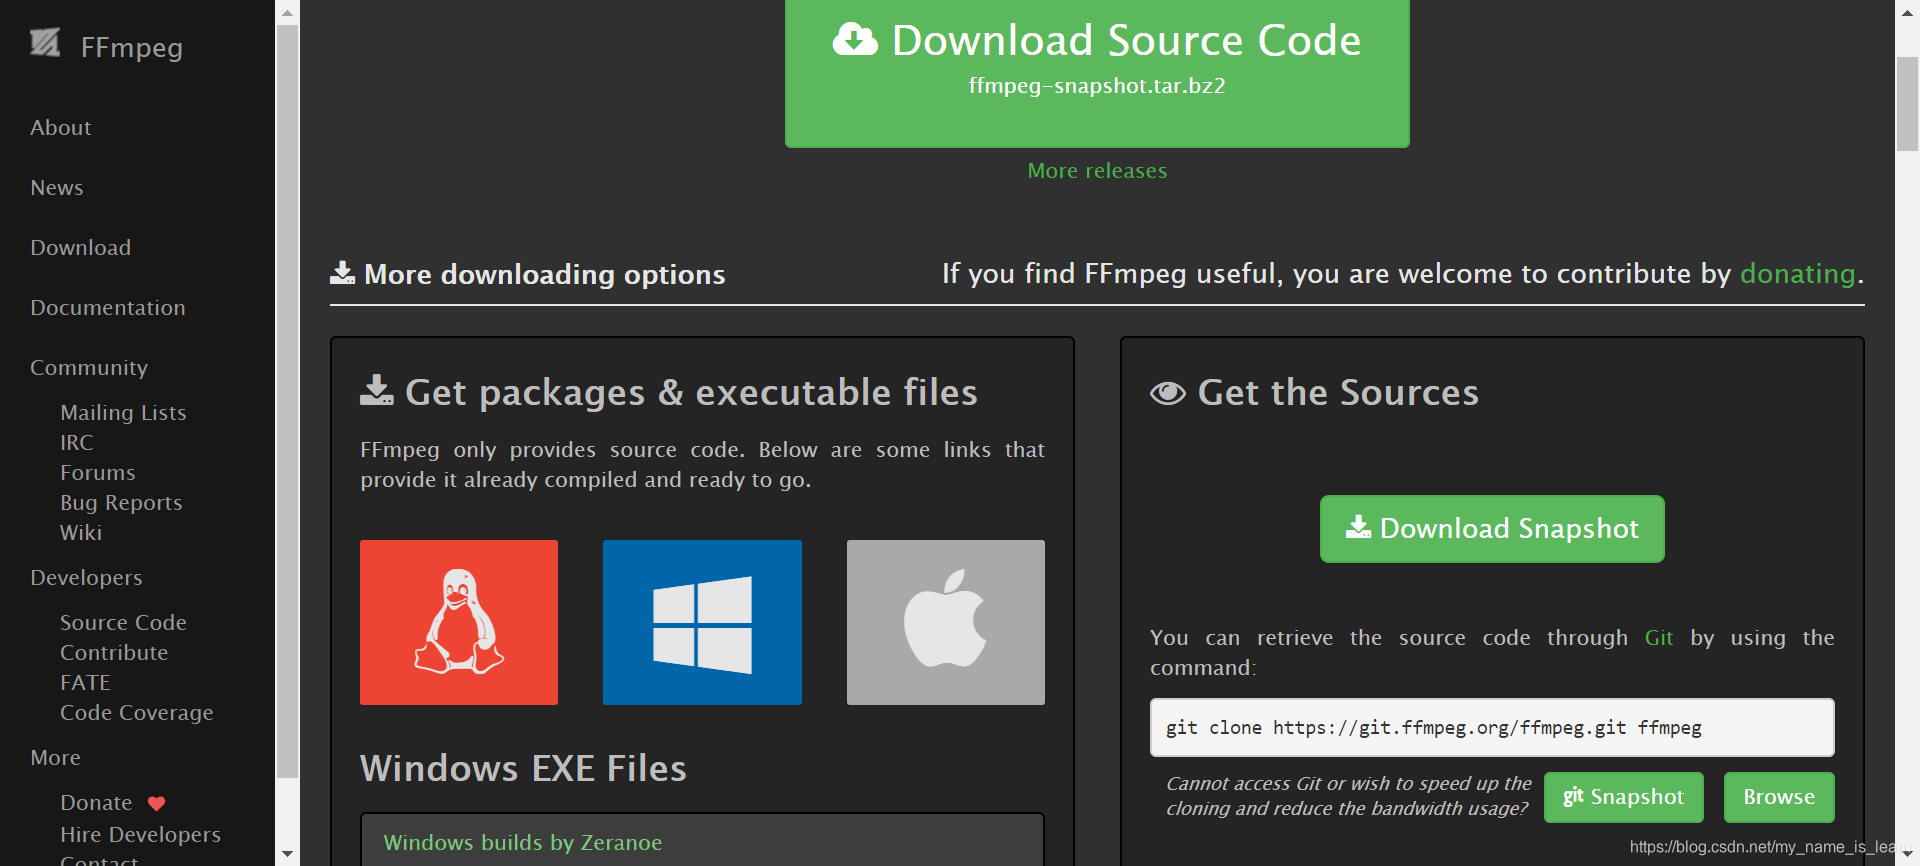Open Source Code in the sidebar
Viewport: 1920px width, 866px height.
point(123,623)
